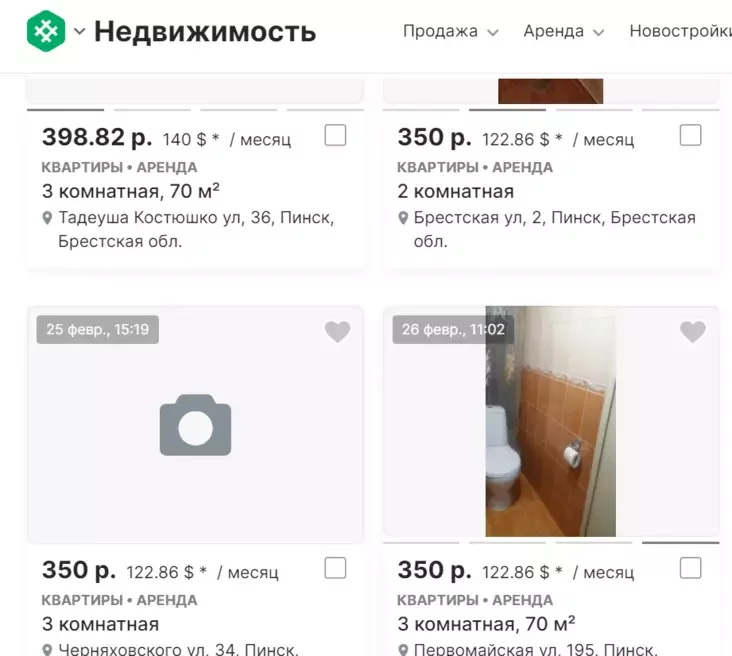Click the camera placeholder image icon

[195, 425]
